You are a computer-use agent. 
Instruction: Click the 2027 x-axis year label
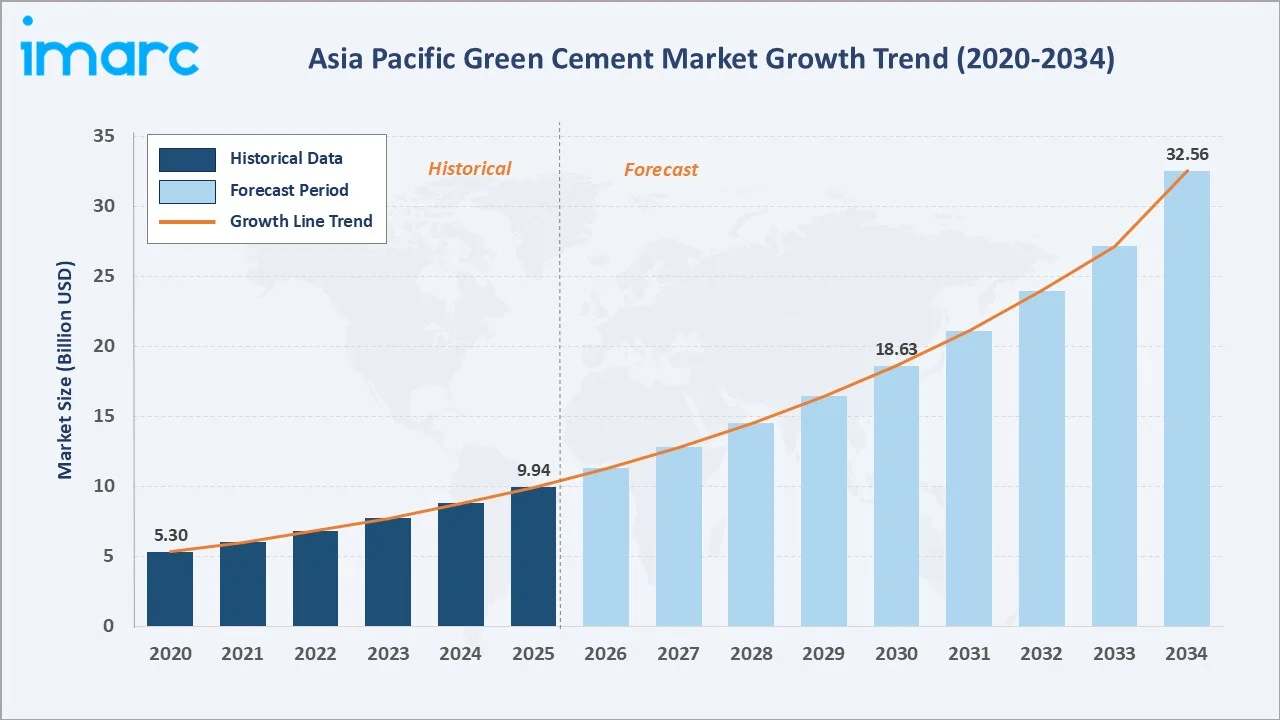point(679,654)
